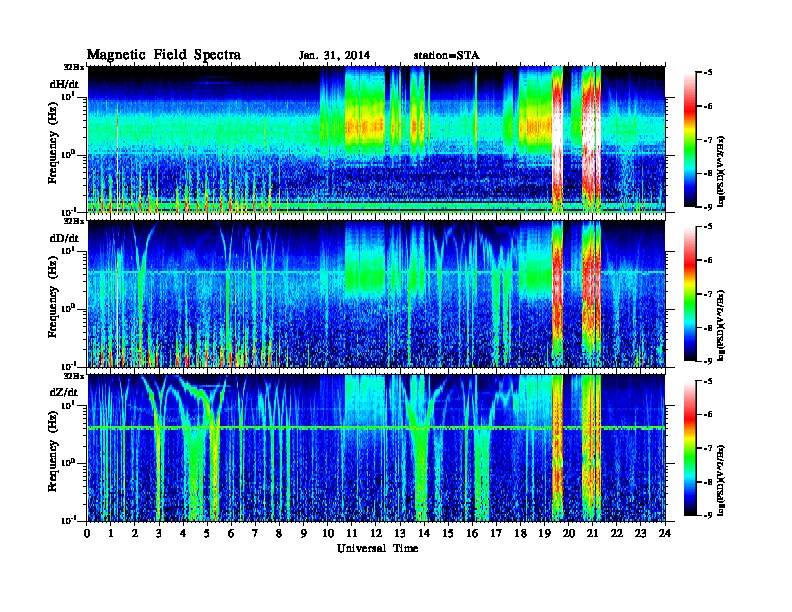Click the "Universal Time" axis title

[x=377, y=548]
